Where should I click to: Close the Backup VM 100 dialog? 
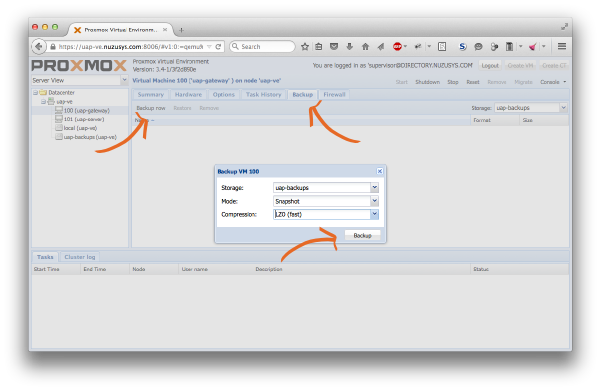click(380, 171)
